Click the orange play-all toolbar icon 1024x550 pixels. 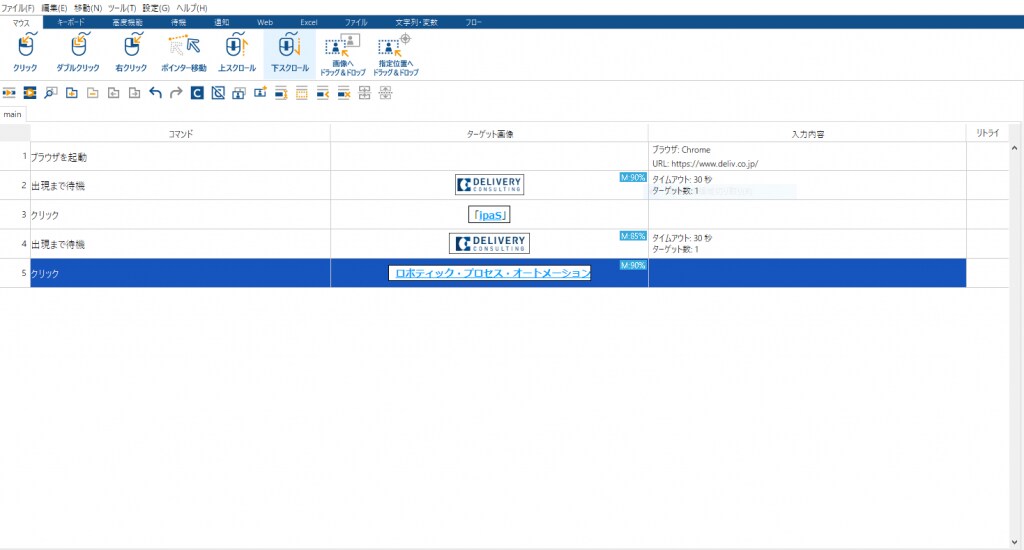(x=30, y=93)
